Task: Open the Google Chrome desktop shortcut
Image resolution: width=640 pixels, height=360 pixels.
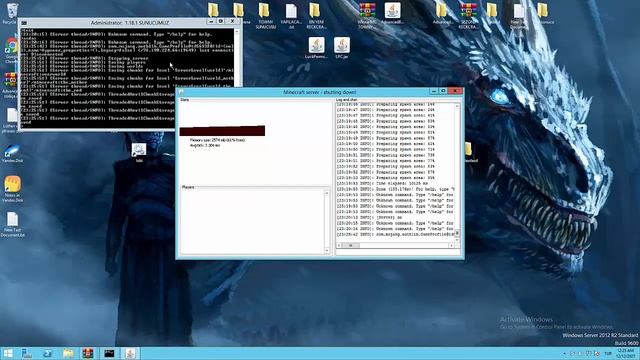Action: click(11, 50)
